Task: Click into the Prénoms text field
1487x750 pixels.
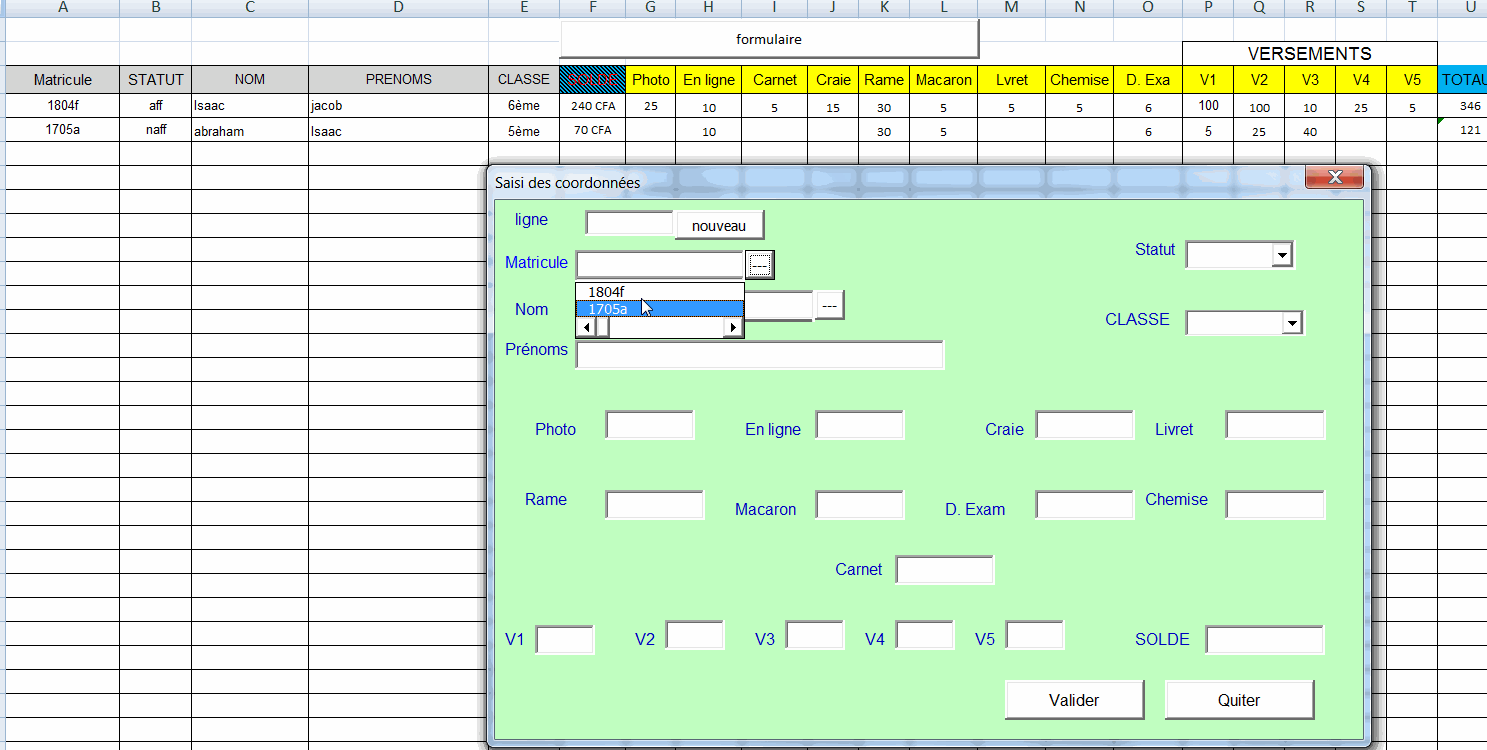Action: (760, 355)
